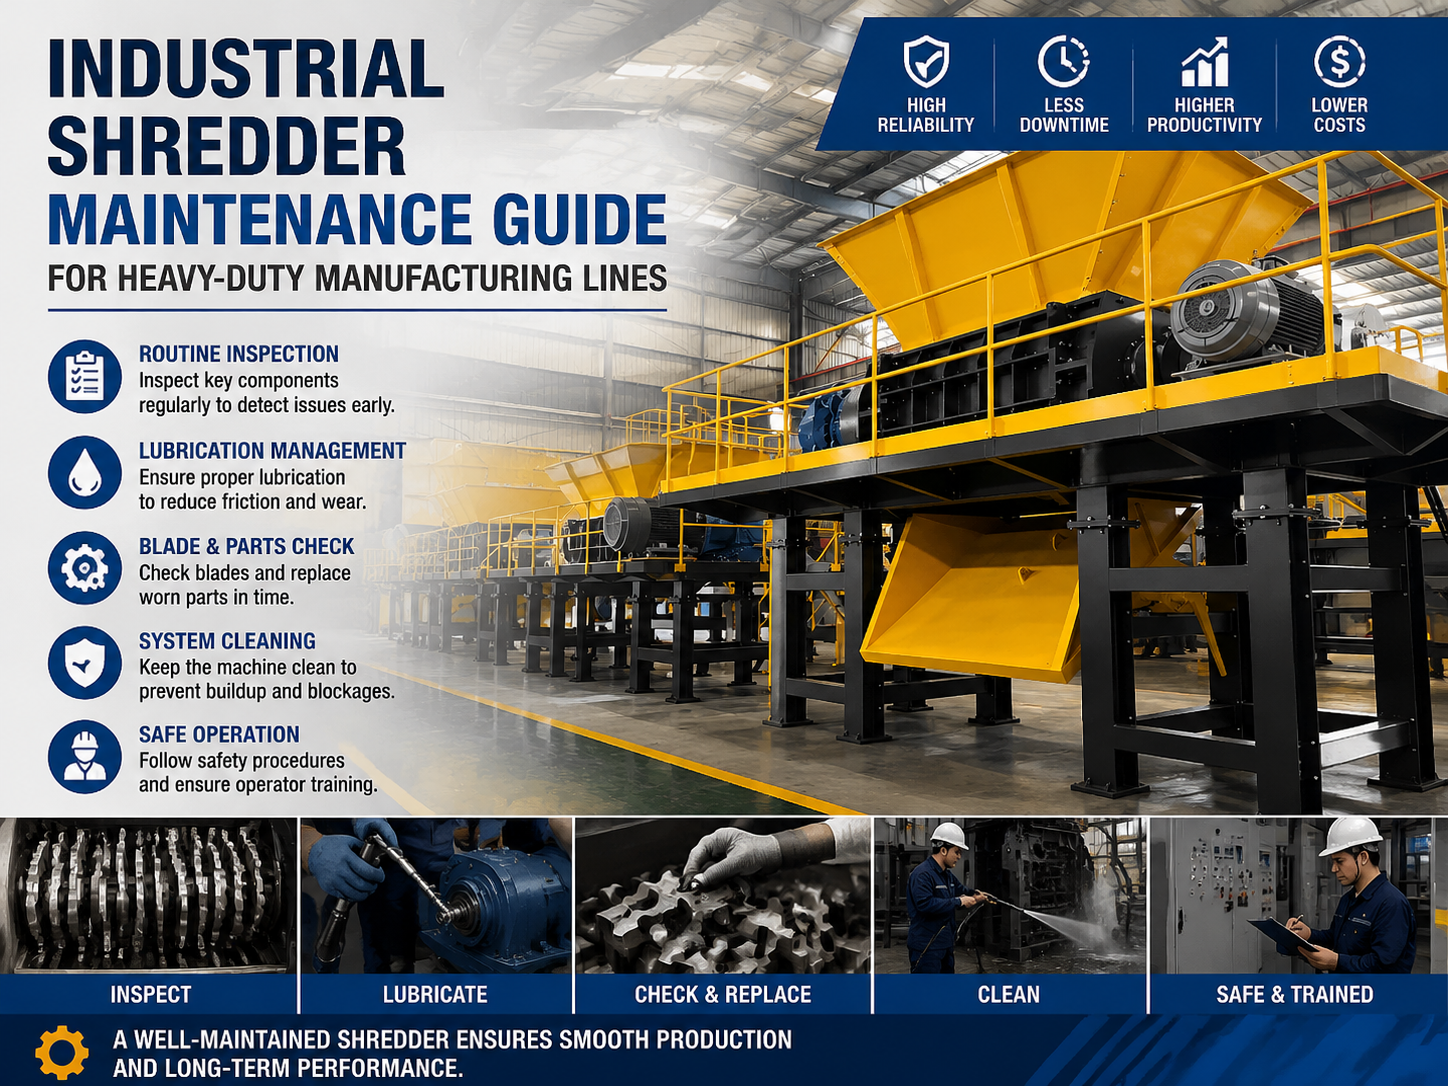Open the Clean pressure-washing photo
Image resolution: width=1448 pixels, height=1086 pixels.
(1010, 896)
